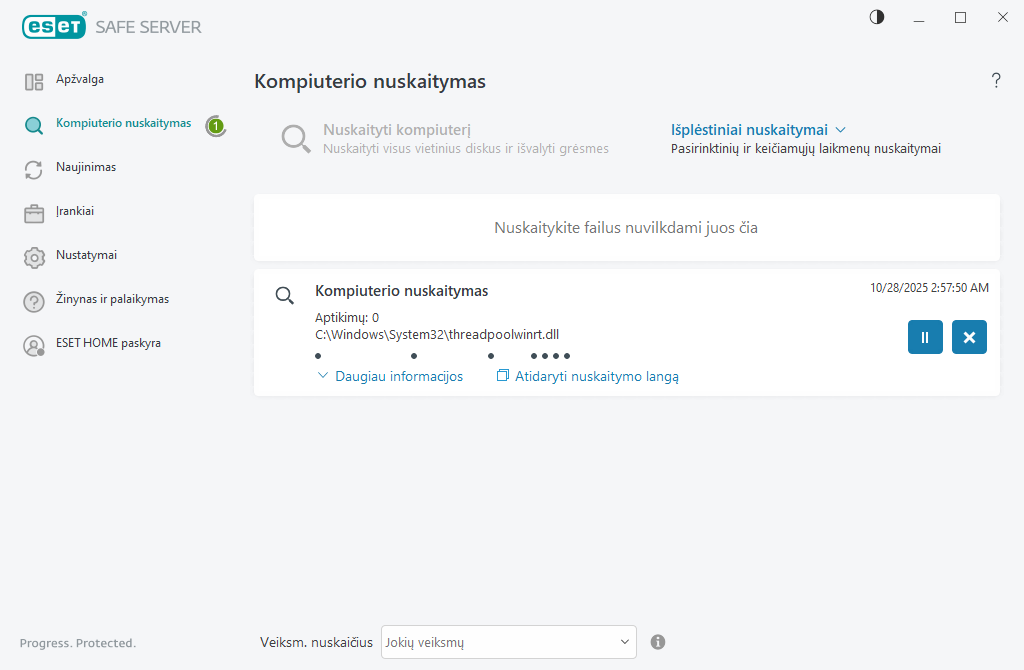Click Nuskaityti kompiuterį scan option

coord(397,130)
